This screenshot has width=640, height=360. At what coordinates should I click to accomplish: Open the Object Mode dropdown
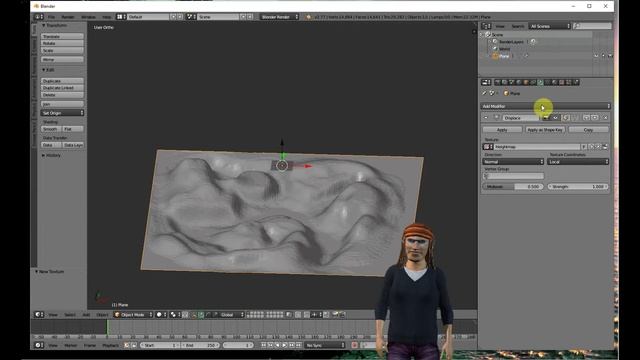[x=133, y=315]
